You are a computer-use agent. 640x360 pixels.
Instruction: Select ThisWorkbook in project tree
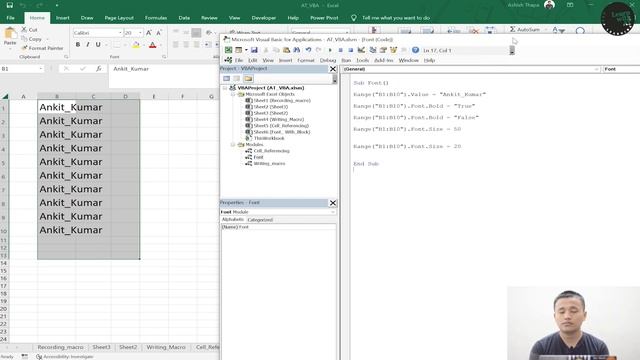269,138
